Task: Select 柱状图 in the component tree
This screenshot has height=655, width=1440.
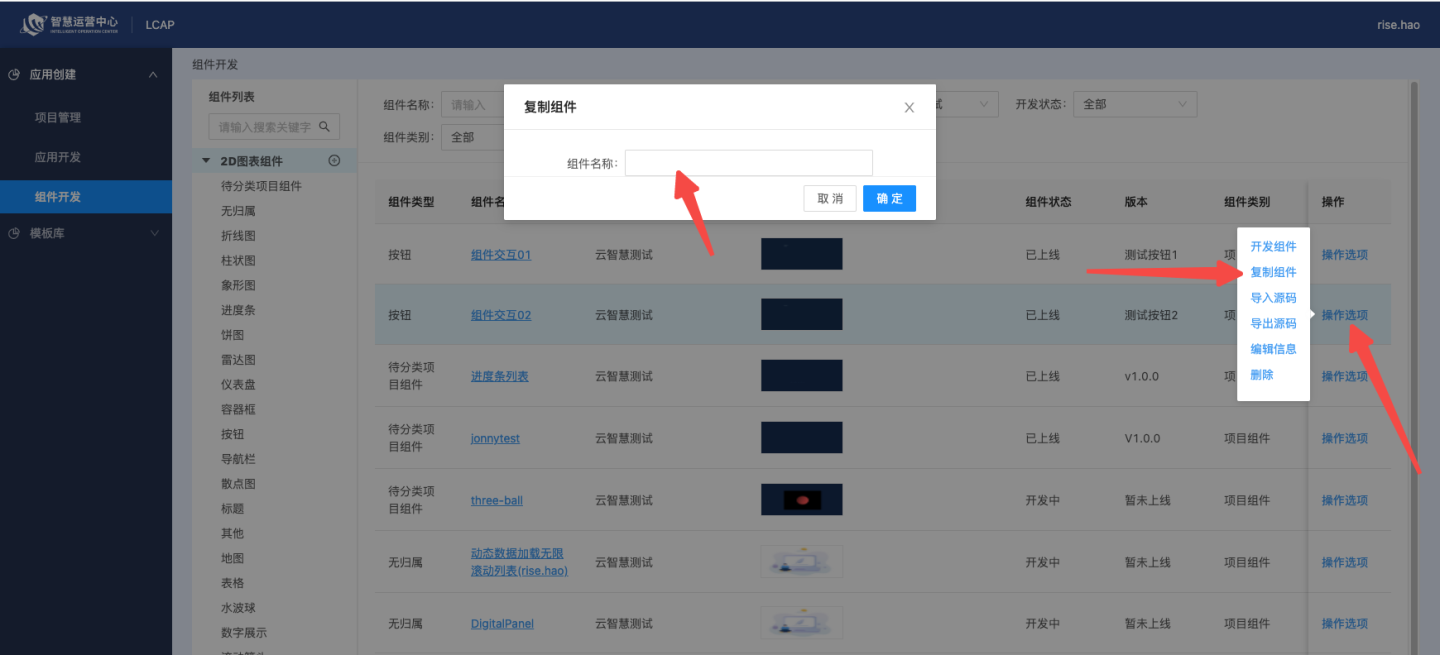Action: (x=238, y=260)
